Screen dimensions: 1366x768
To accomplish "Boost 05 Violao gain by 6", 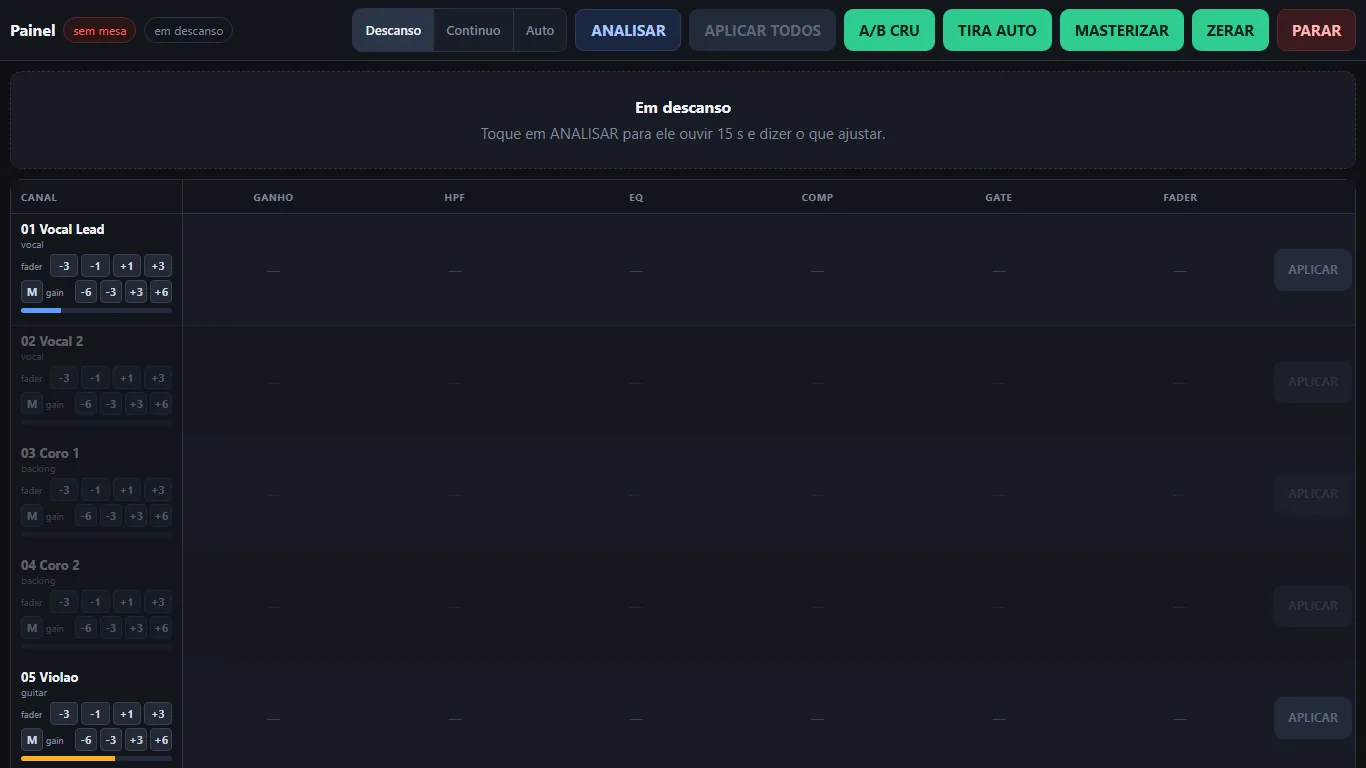I will 160,740.
